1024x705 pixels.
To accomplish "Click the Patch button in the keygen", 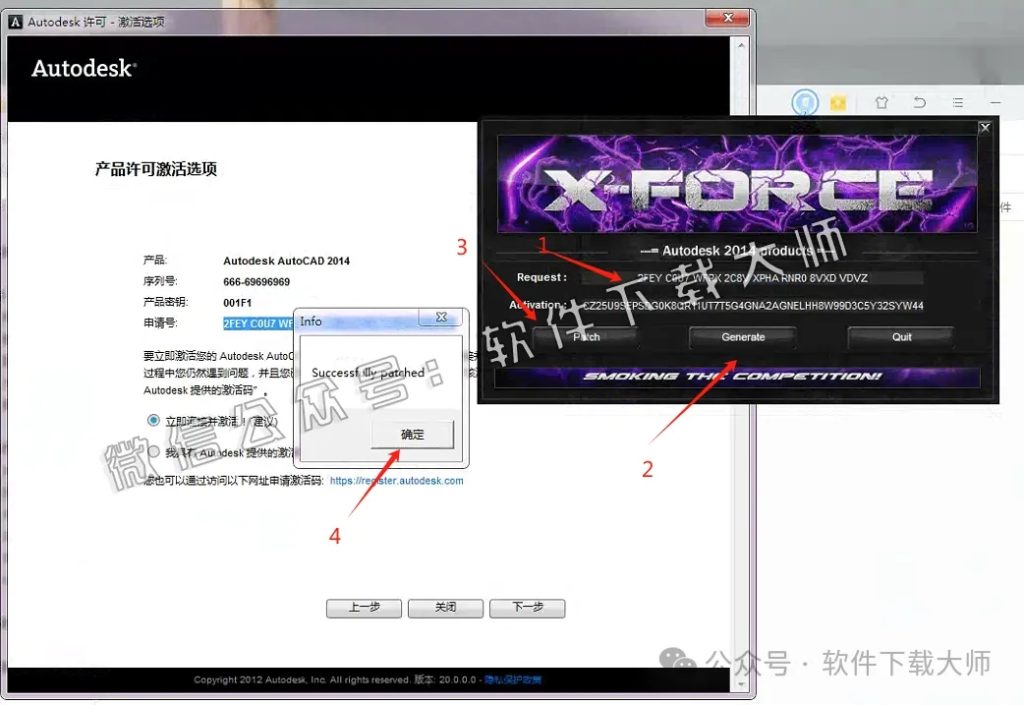I will click(585, 337).
